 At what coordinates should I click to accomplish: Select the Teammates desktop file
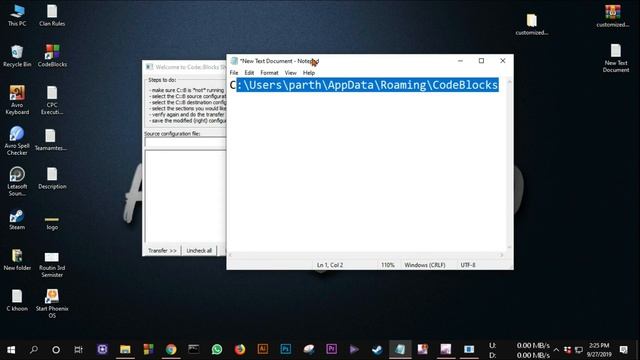[51, 140]
